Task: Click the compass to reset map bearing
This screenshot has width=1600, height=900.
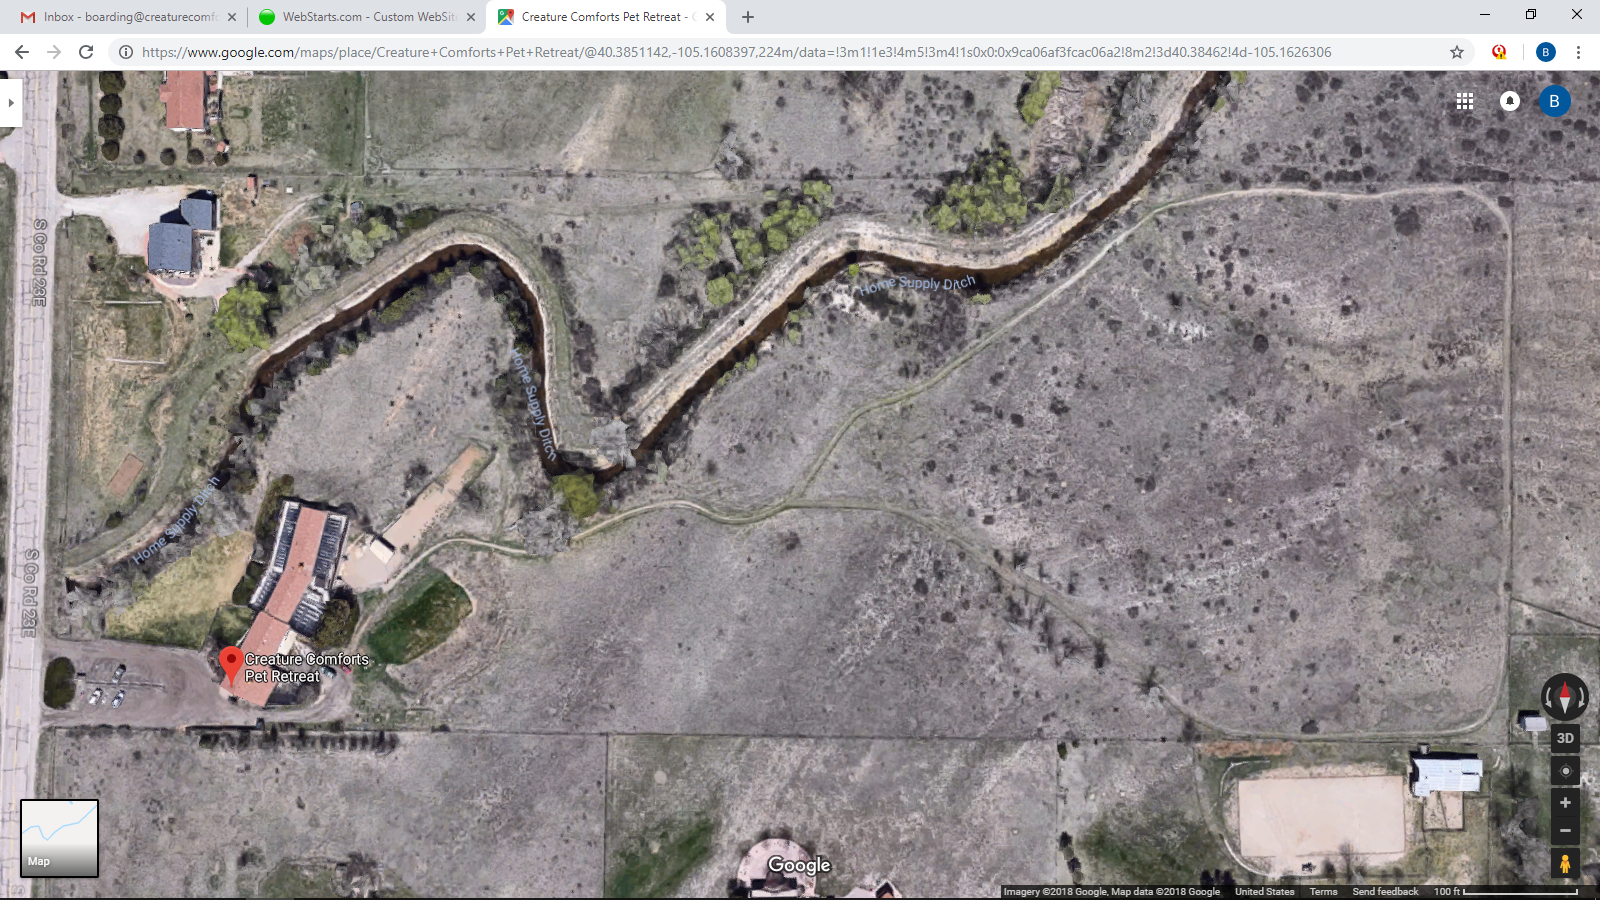Action: tap(1565, 697)
